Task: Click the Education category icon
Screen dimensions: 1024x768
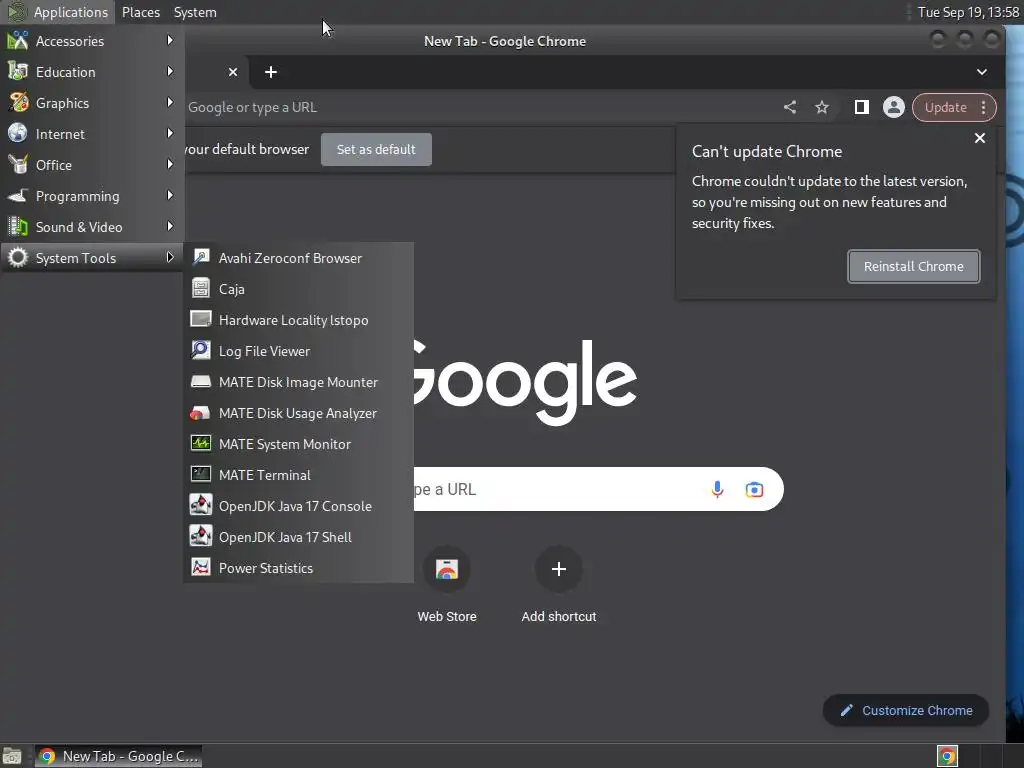Action: tap(18, 71)
